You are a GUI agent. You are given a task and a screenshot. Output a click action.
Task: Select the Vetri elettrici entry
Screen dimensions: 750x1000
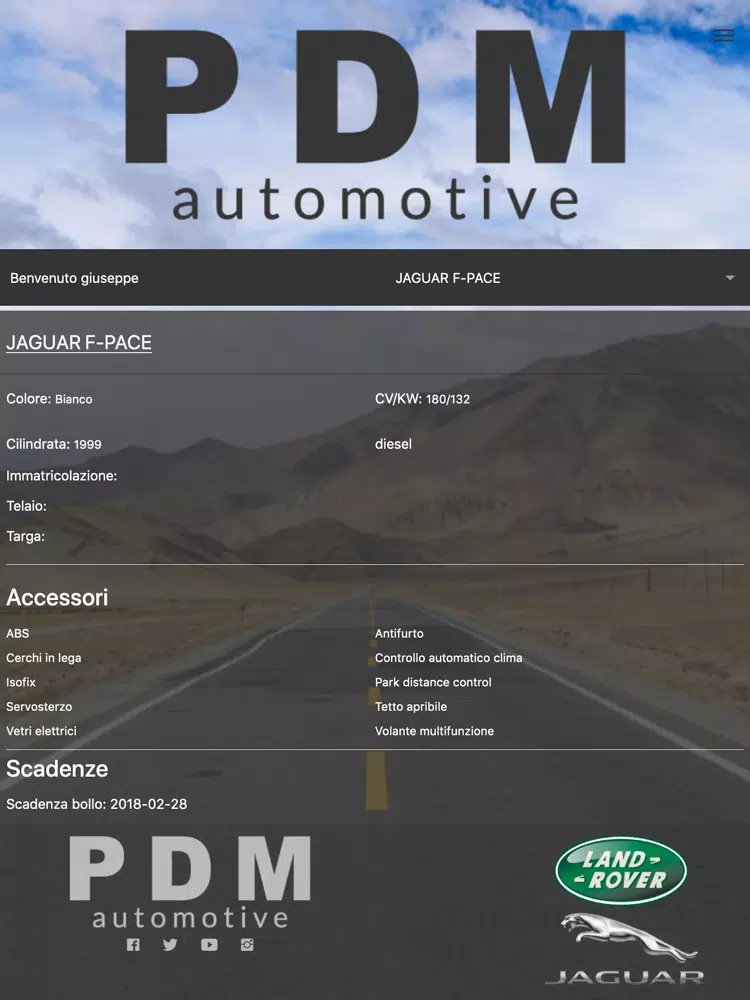(41, 731)
